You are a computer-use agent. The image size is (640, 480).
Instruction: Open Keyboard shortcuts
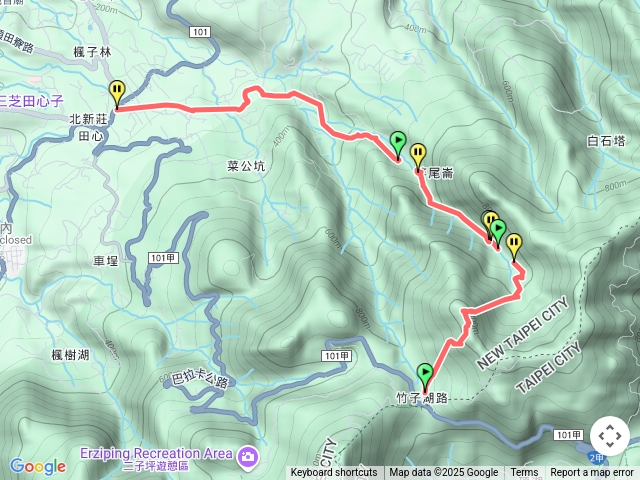point(334,473)
